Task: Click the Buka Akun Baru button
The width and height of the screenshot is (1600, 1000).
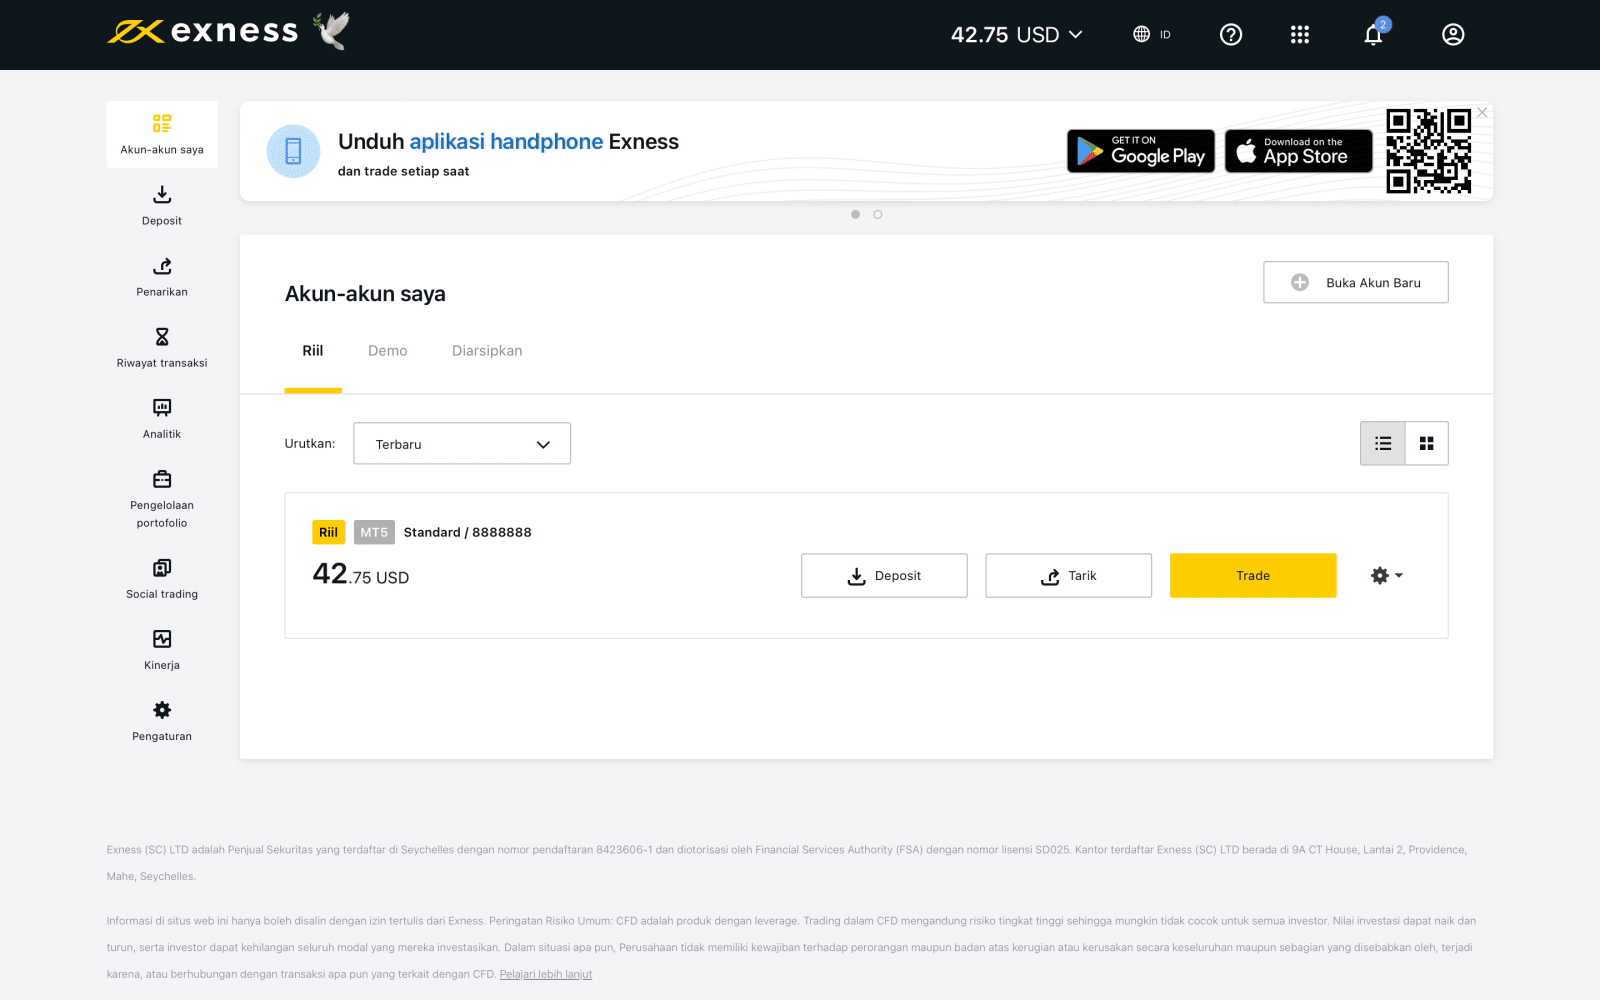Action: pyautogui.click(x=1355, y=283)
